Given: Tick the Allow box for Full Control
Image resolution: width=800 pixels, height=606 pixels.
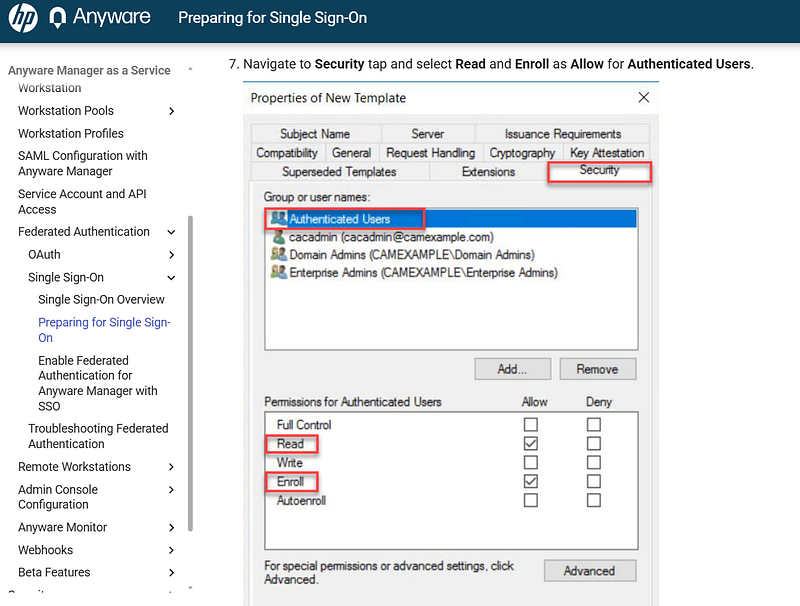Looking at the screenshot, I should coord(531,424).
